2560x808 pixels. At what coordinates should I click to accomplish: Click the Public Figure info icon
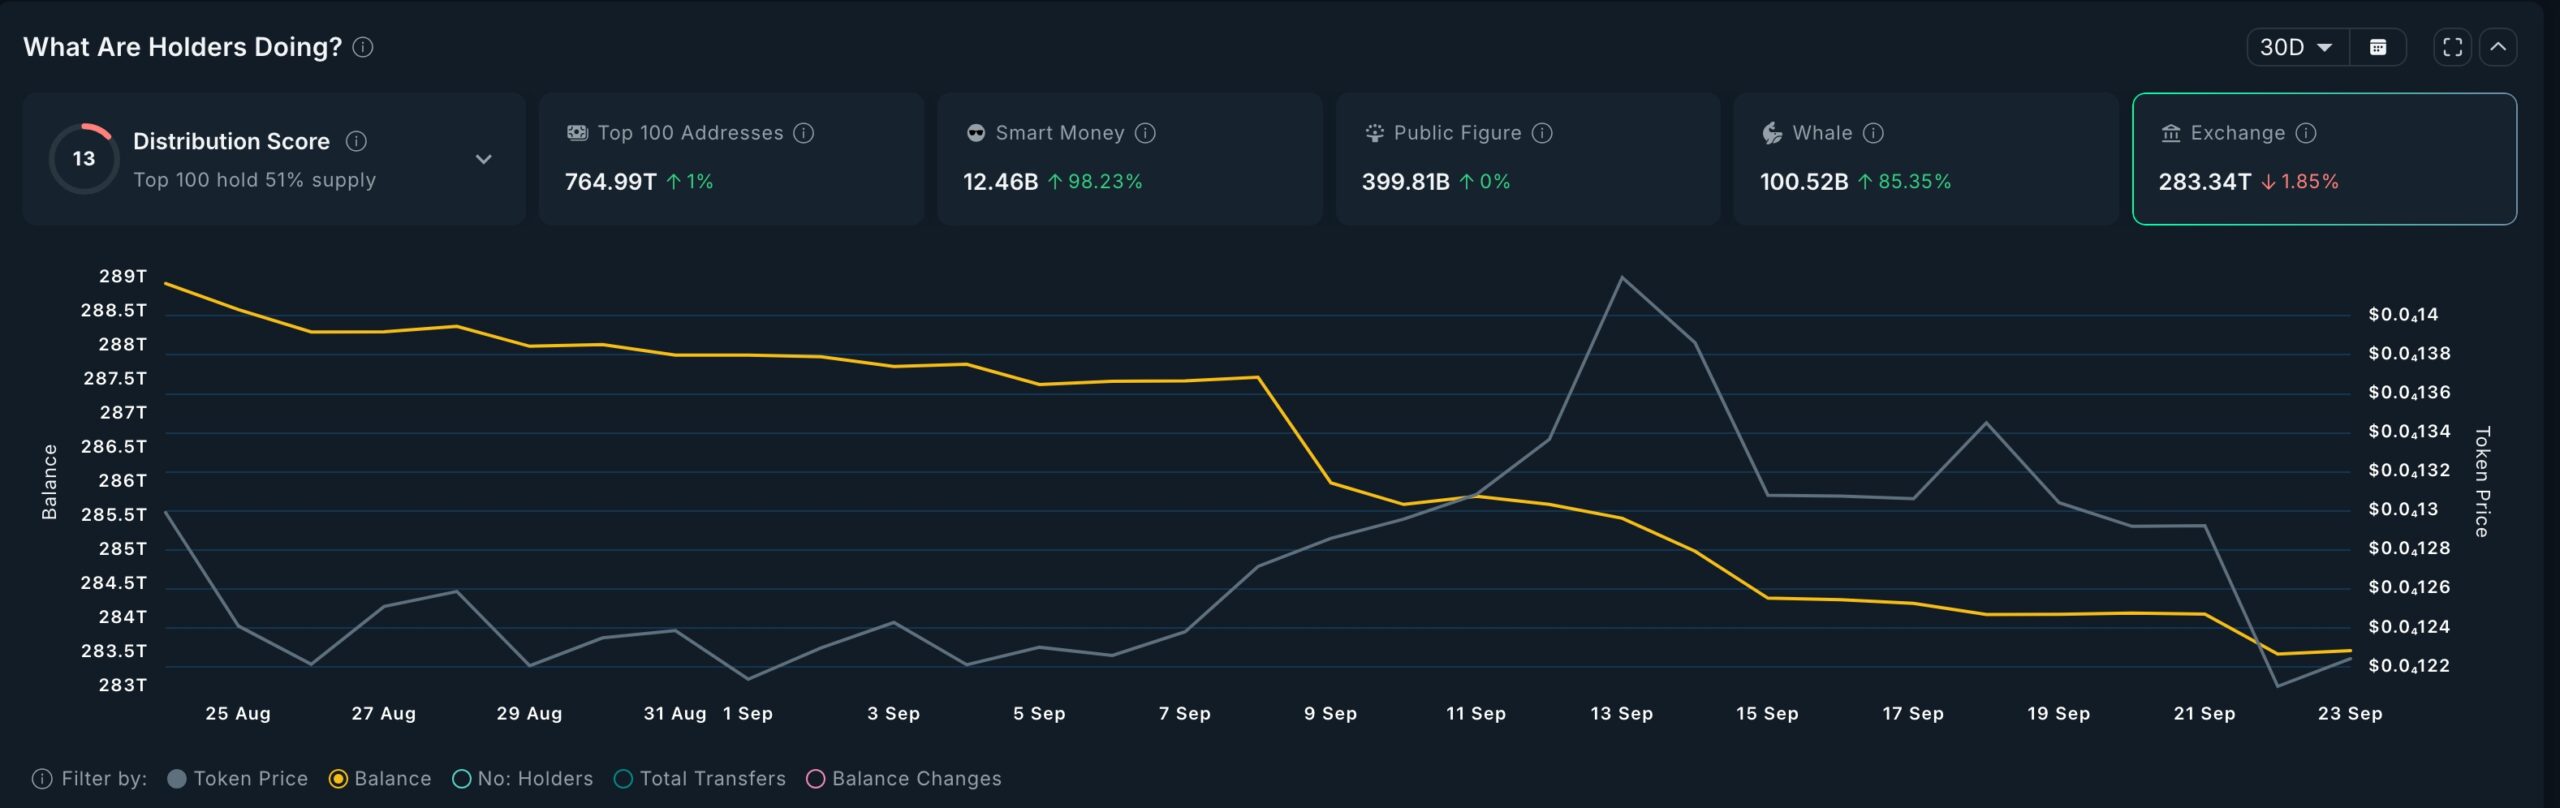(x=1543, y=133)
